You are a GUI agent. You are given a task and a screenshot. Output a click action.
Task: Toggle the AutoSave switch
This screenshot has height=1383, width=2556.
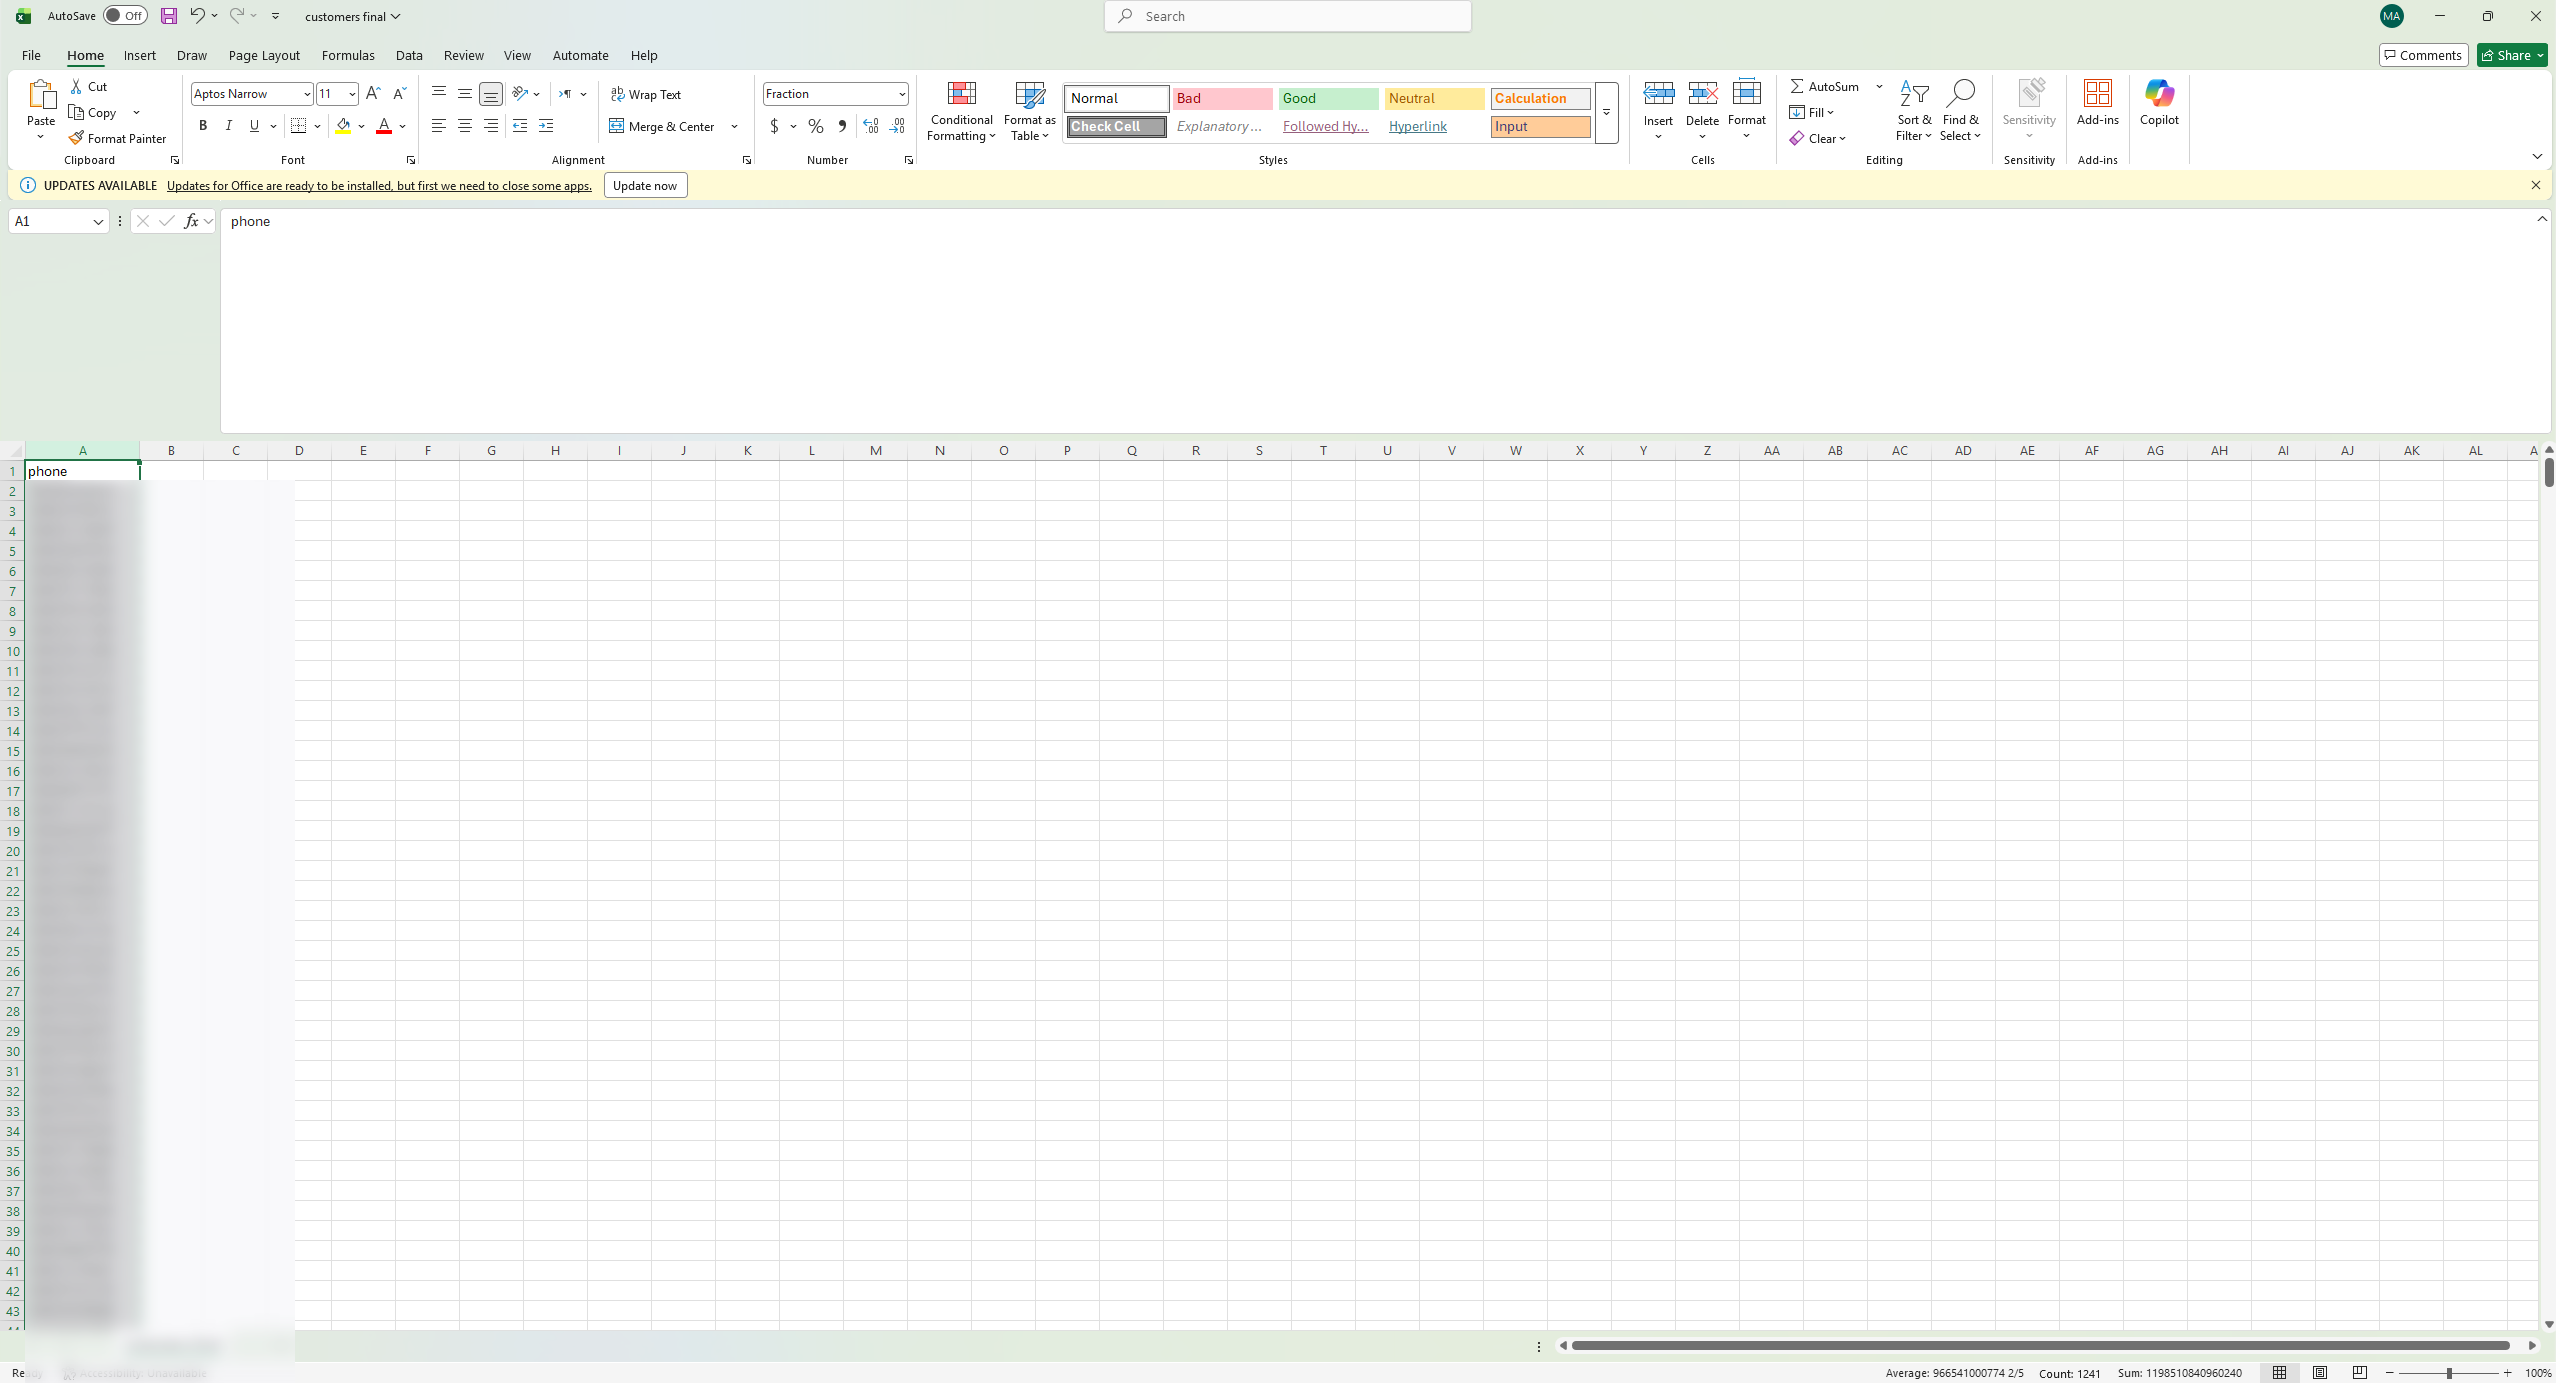pyautogui.click(x=125, y=16)
